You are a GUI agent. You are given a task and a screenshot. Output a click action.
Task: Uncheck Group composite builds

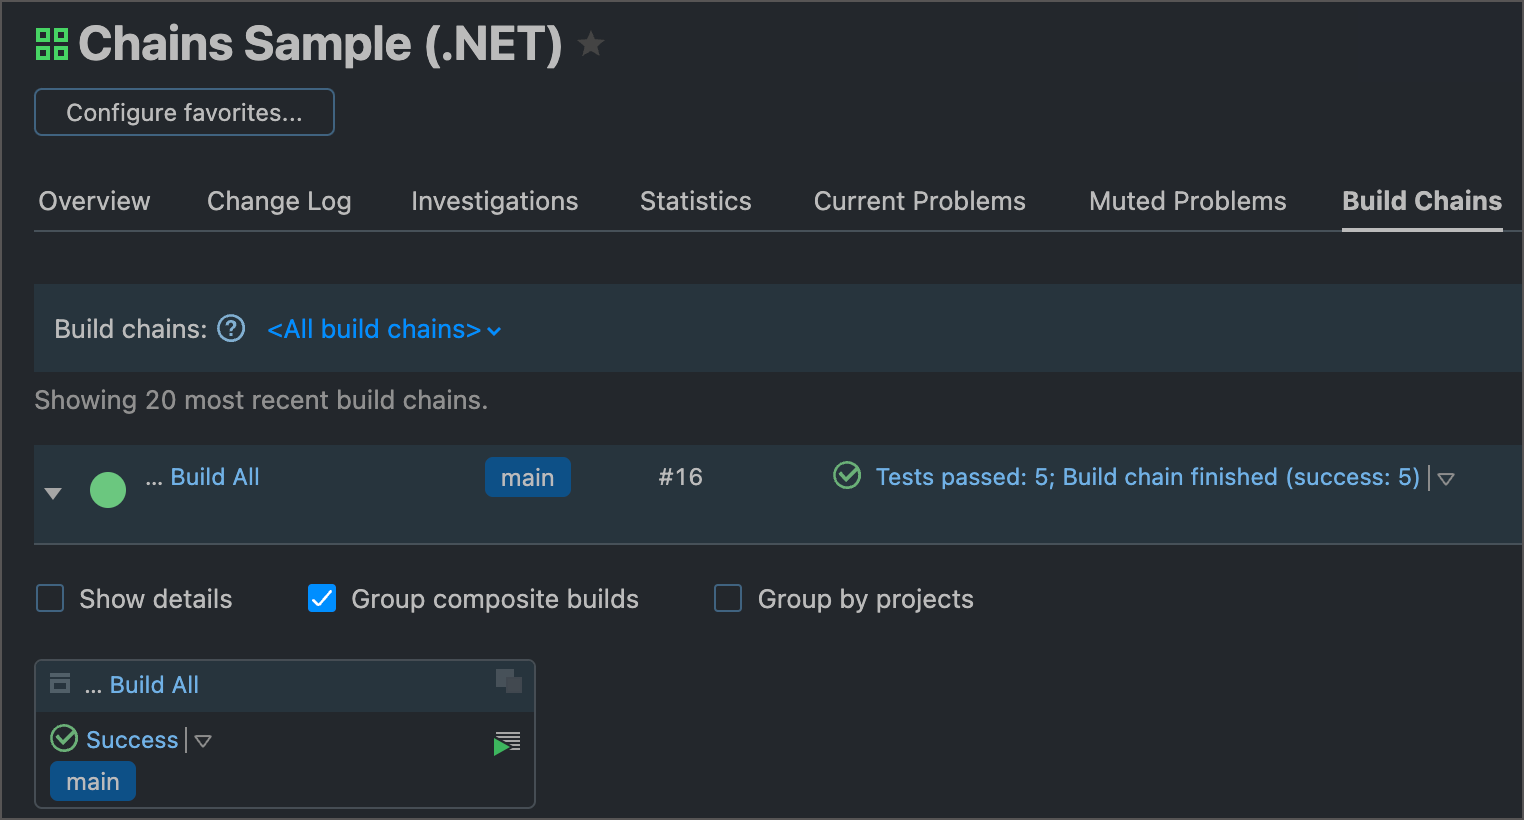[322, 598]
